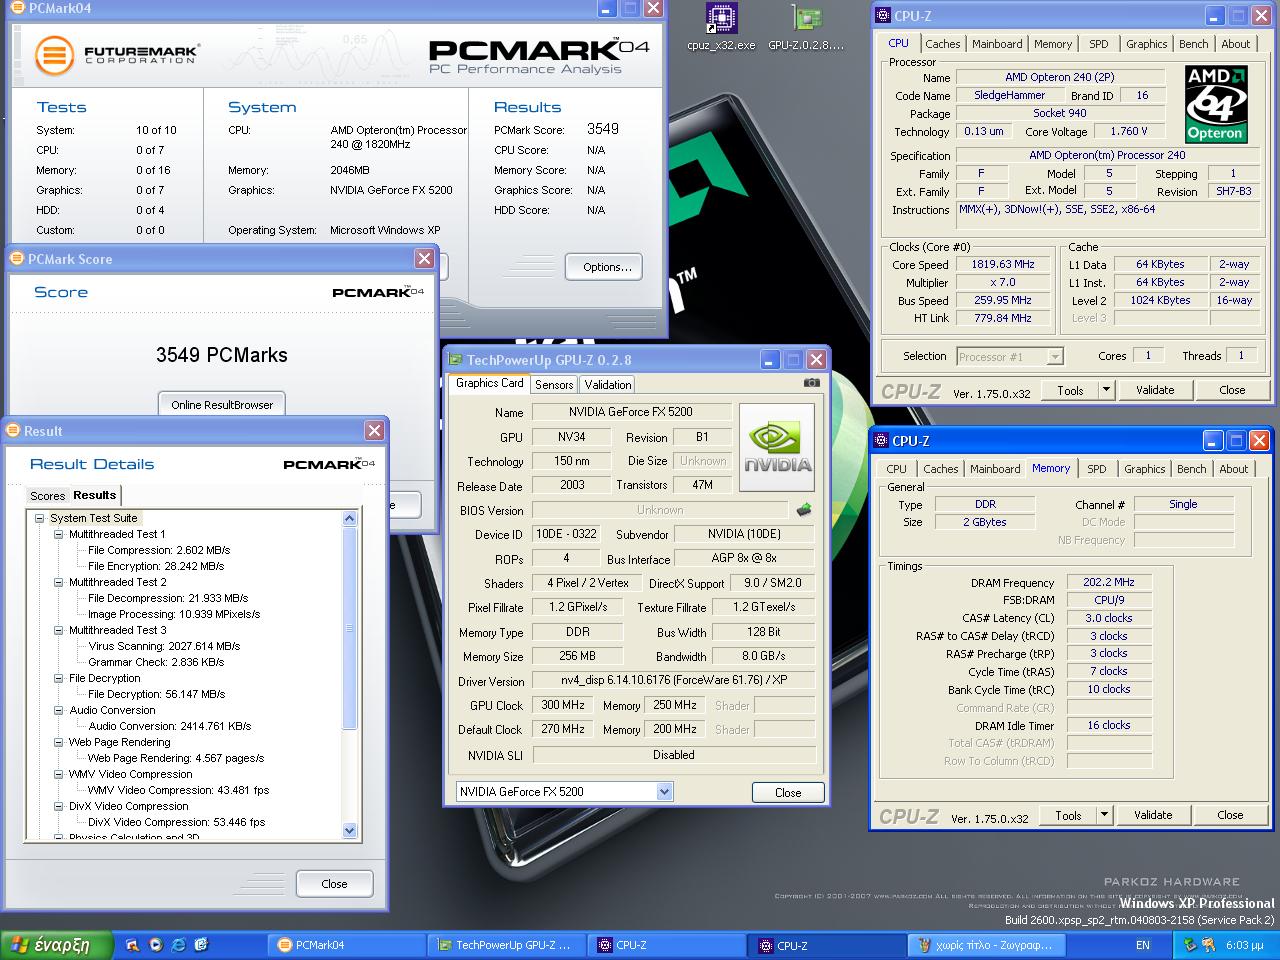The height and width of the screenshot is (960, 1280).
Task: Launch Internet Explorer from quick launch
Action: (x=178, y=944)
